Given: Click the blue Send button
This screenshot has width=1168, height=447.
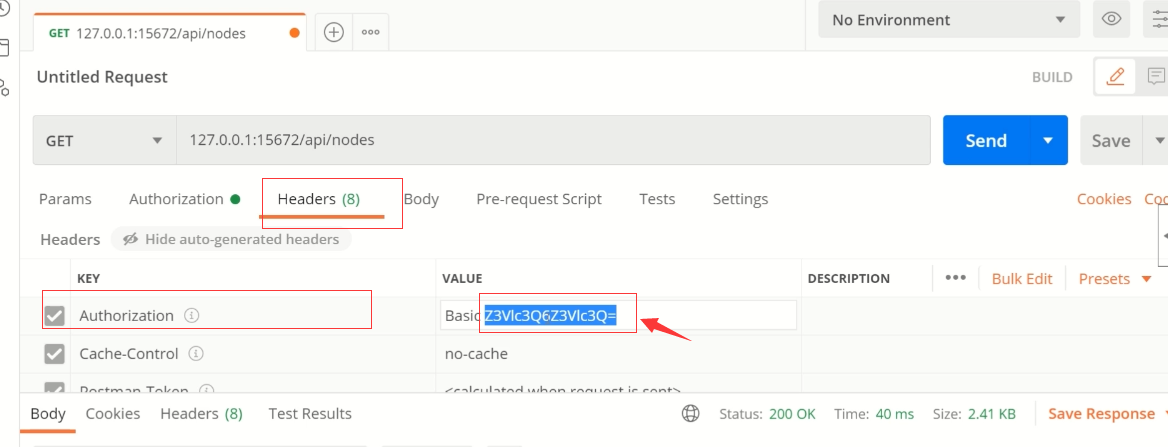Looking at the screenshot, I should click(x=986, y=140).
